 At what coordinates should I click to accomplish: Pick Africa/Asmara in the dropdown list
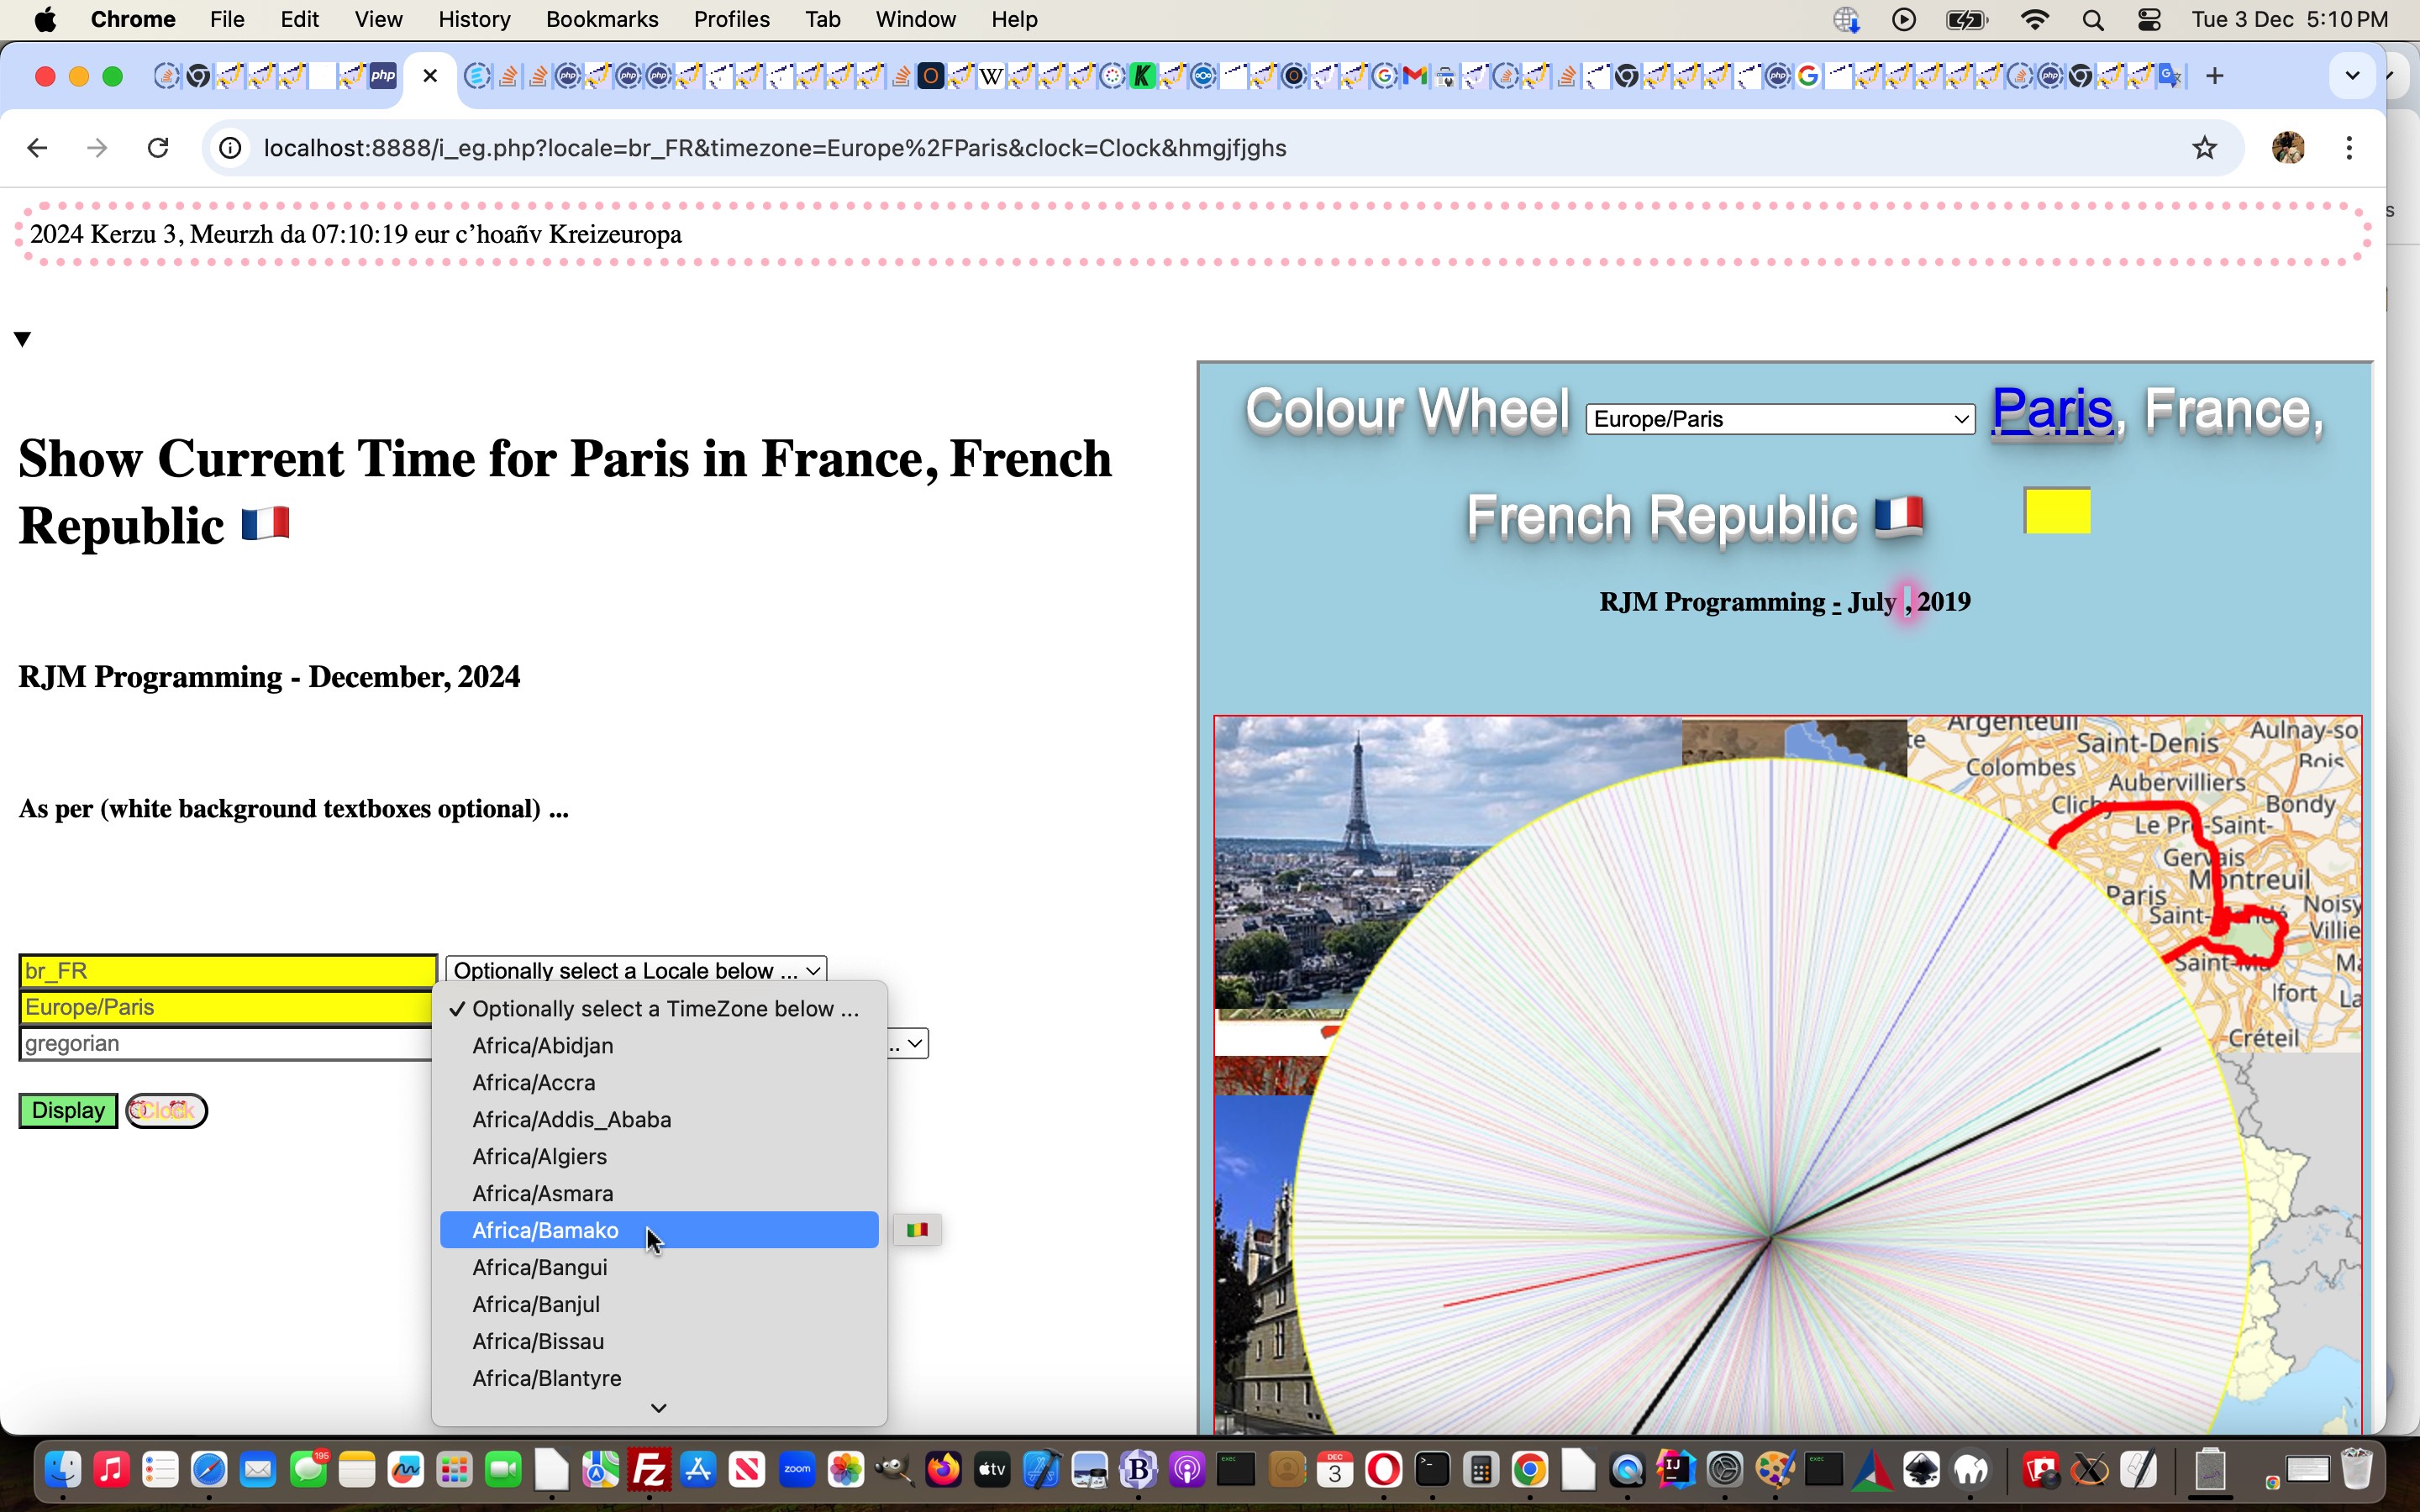[659, 1194]
